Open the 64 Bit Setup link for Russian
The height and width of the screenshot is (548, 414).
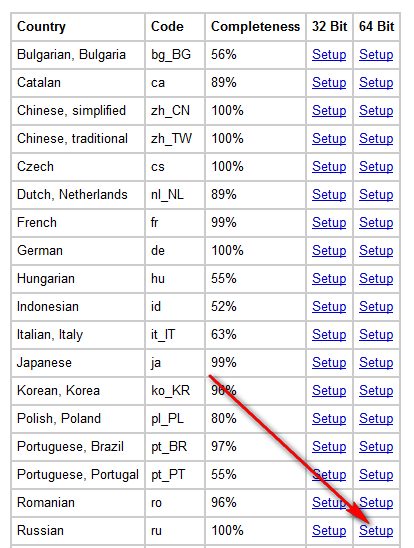376,531
